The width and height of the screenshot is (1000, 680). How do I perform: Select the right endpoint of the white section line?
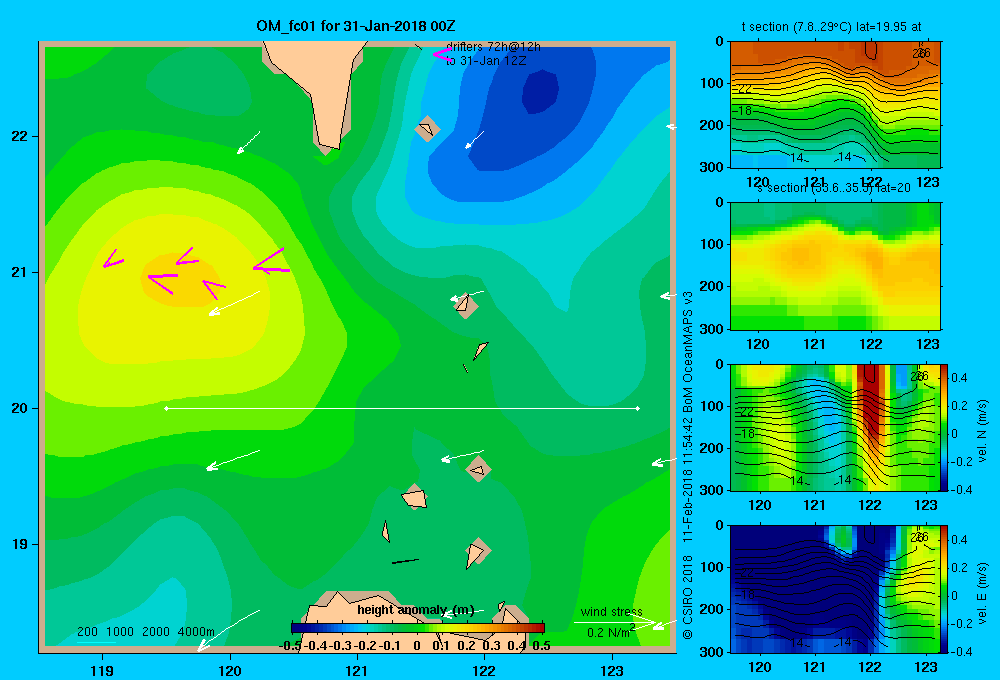click(638, 408)
